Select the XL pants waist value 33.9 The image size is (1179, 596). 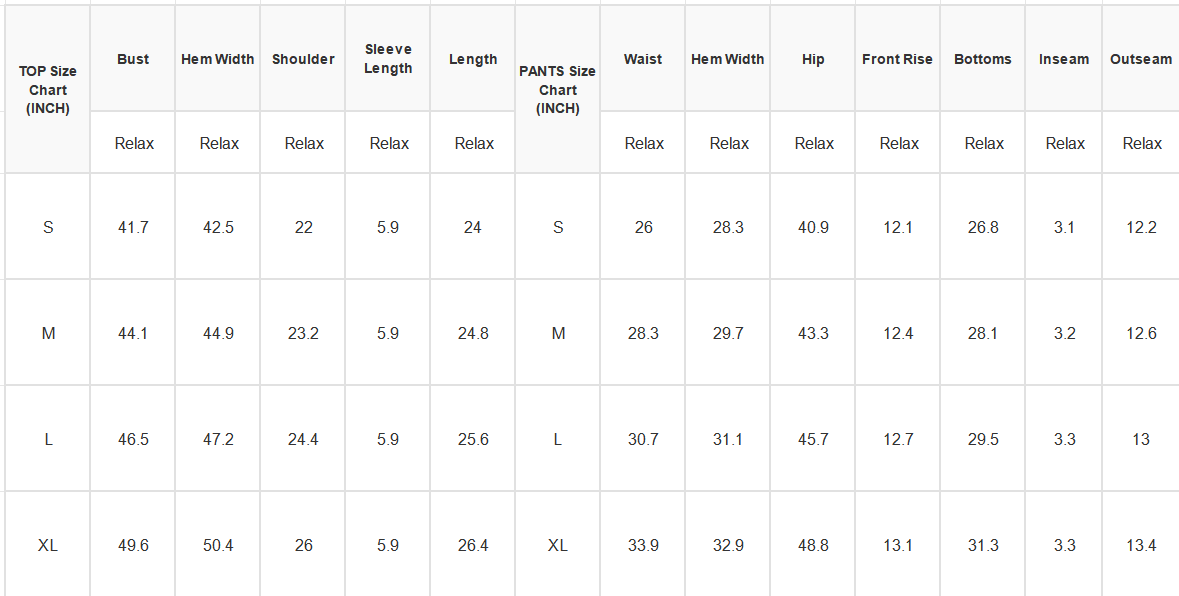(643, 545)
